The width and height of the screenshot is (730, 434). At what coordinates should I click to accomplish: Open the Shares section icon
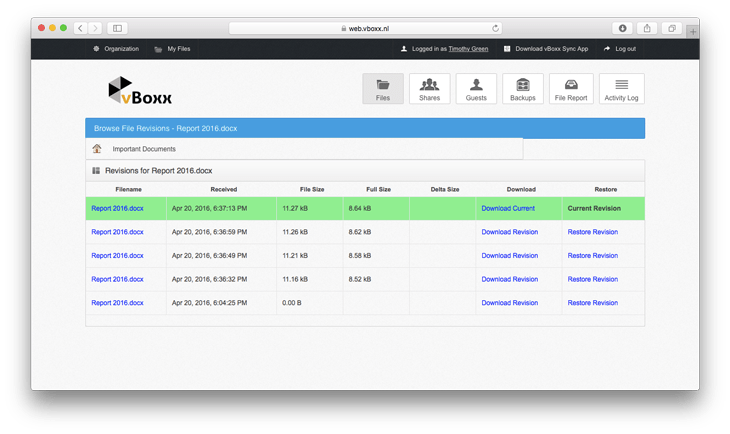click(429, 89)
